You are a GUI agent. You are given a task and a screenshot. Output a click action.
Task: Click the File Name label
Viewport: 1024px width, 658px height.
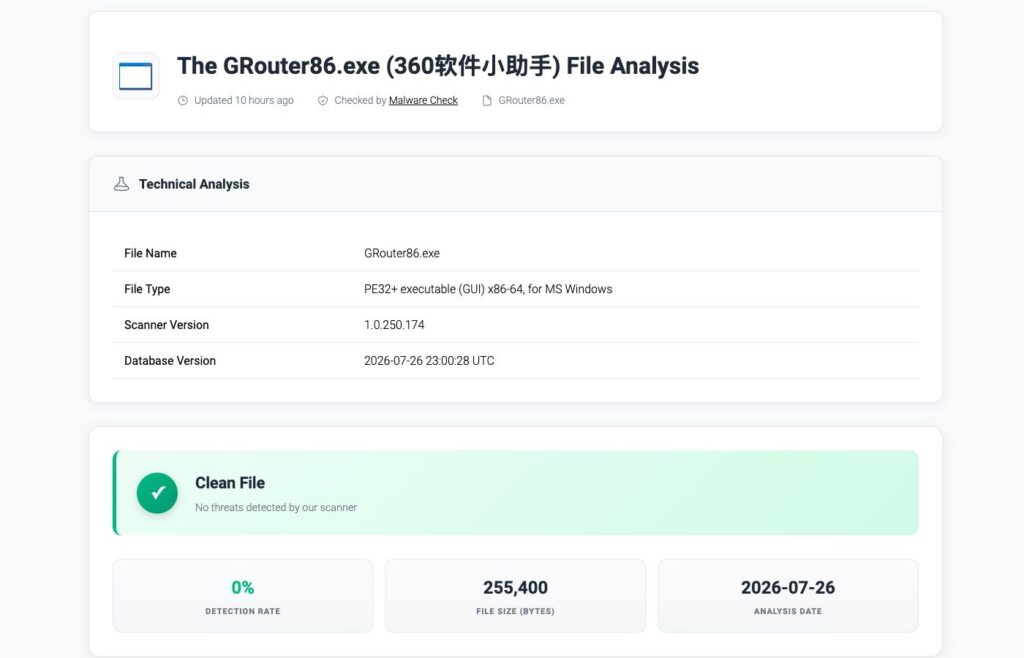pos(150,253)
